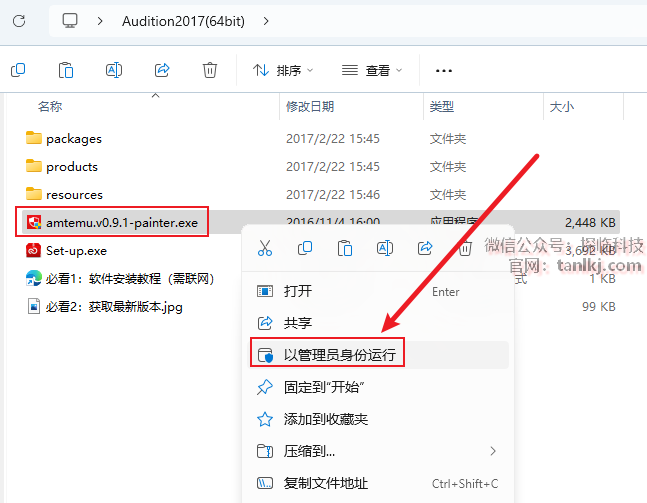Sort by 类型 column header
Screen dimensions: 647x503
point(442,107)
